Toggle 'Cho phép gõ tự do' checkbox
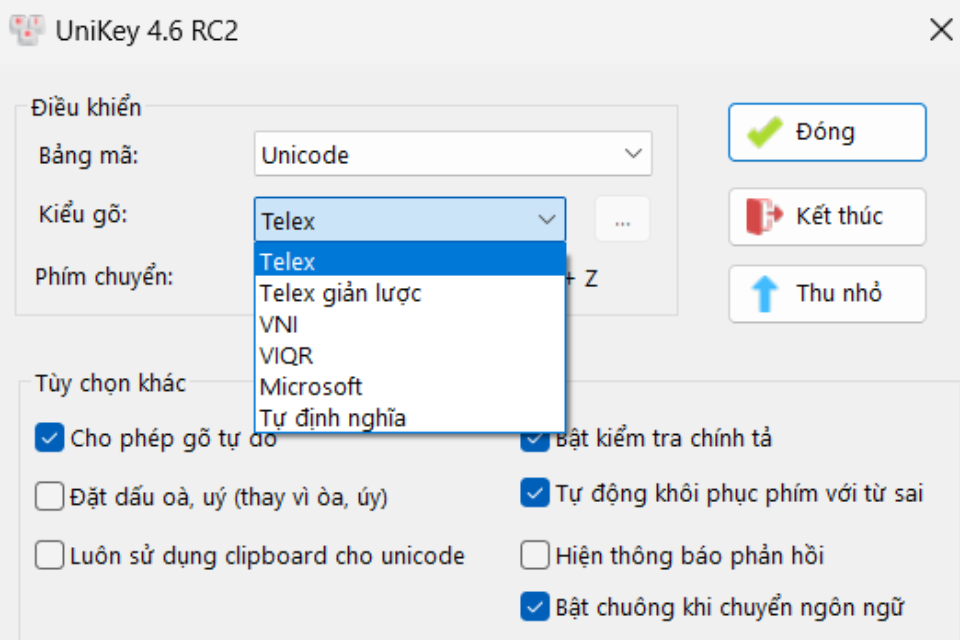 (x=49, y=438)
